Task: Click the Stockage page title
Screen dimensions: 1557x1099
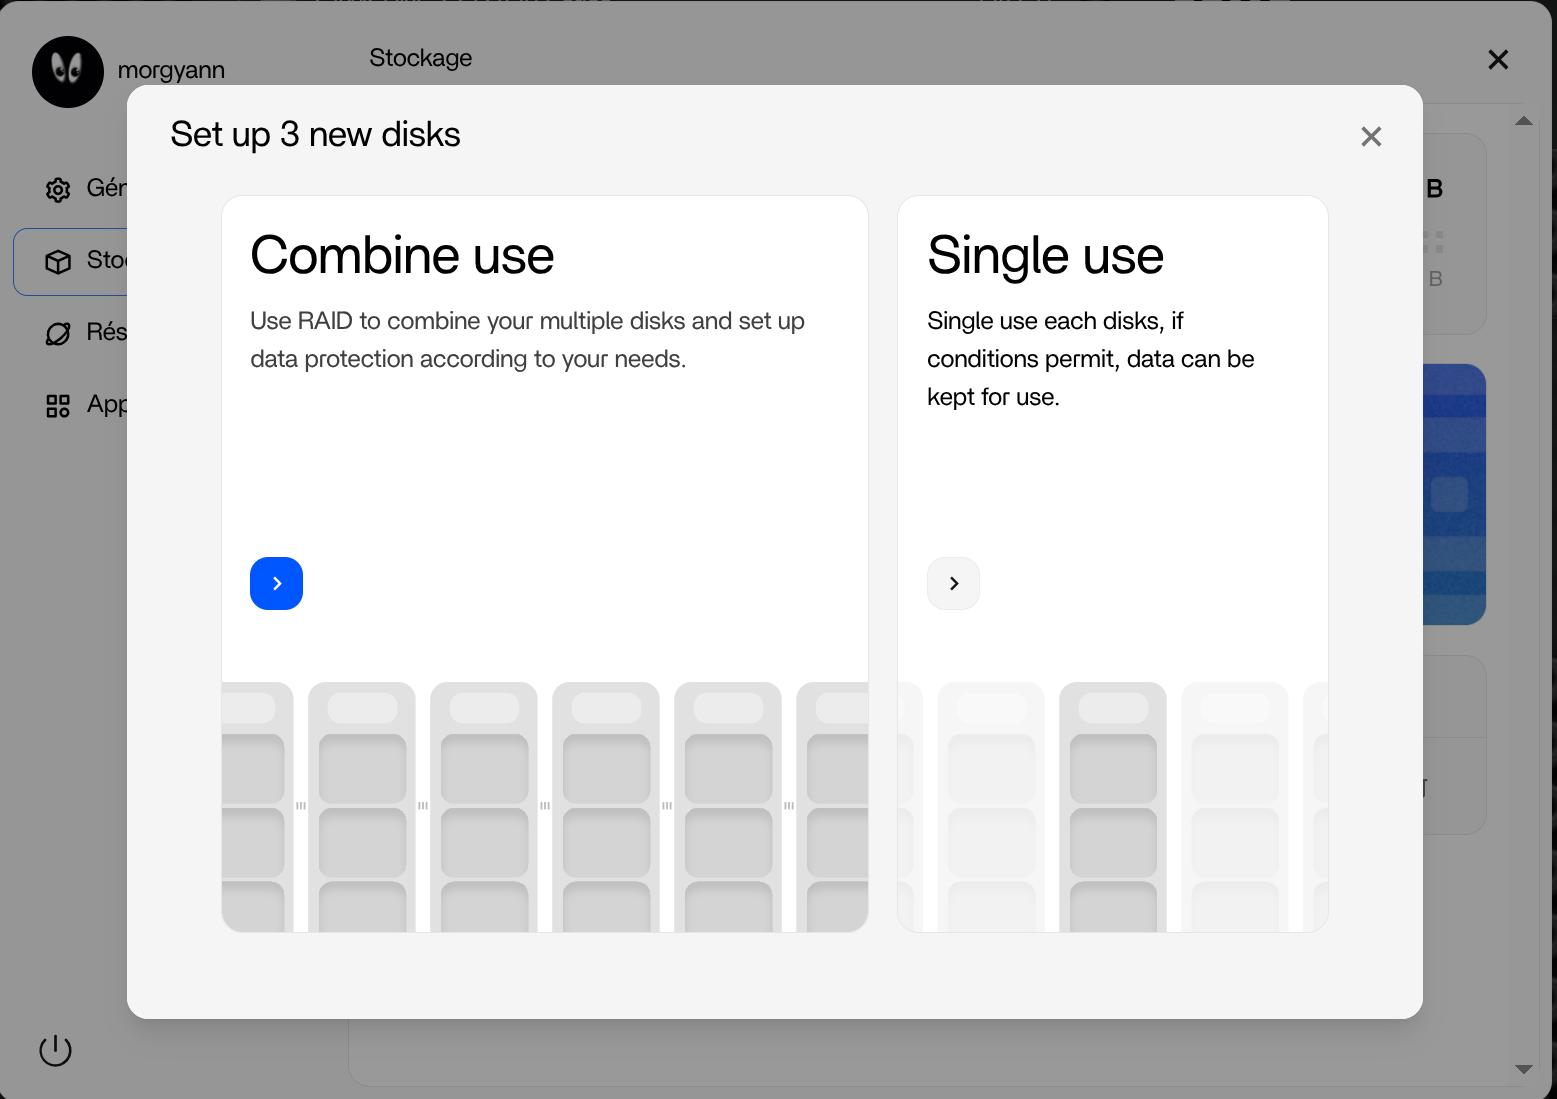Action: click(420, 58)
